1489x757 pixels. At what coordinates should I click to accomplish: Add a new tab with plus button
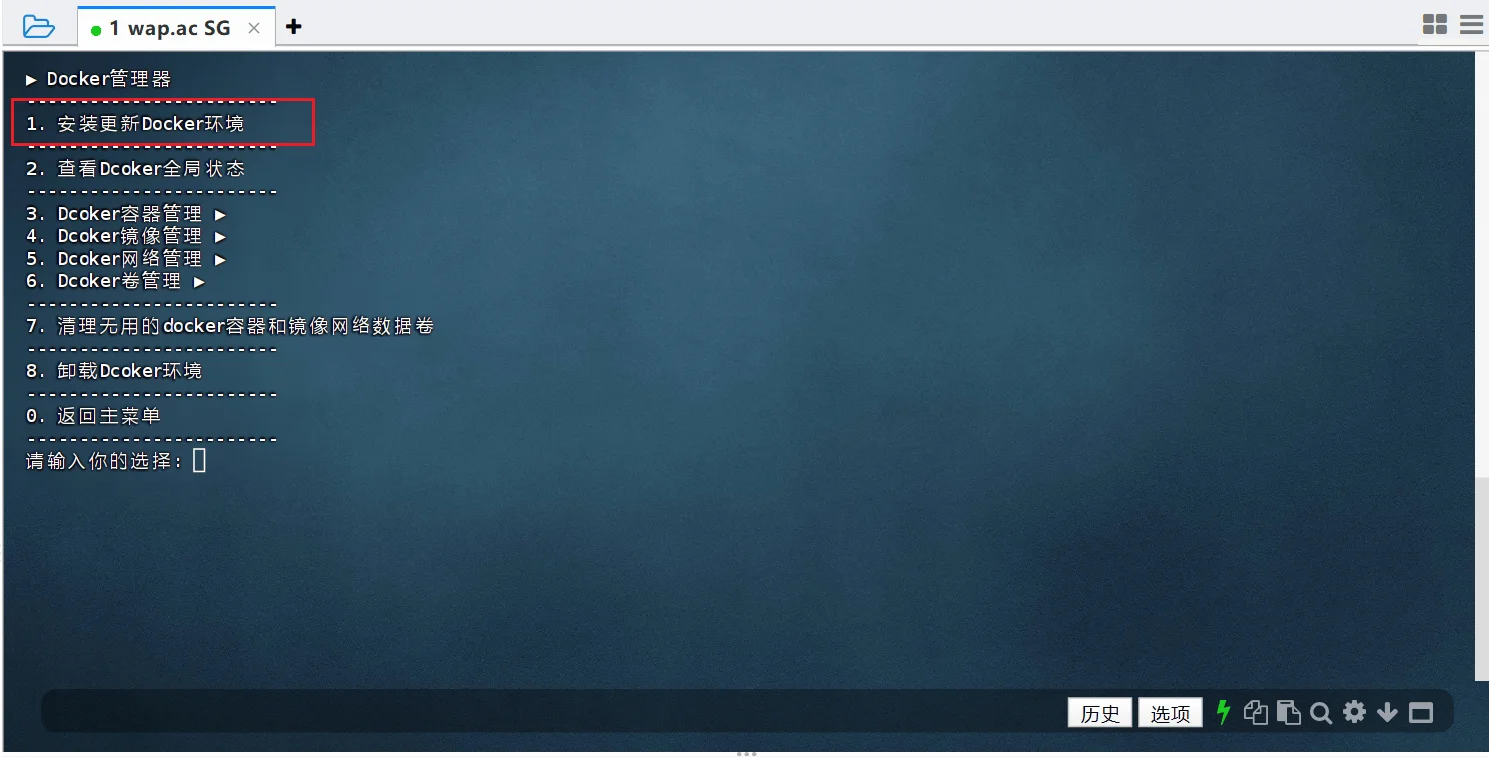pos(293,27)
